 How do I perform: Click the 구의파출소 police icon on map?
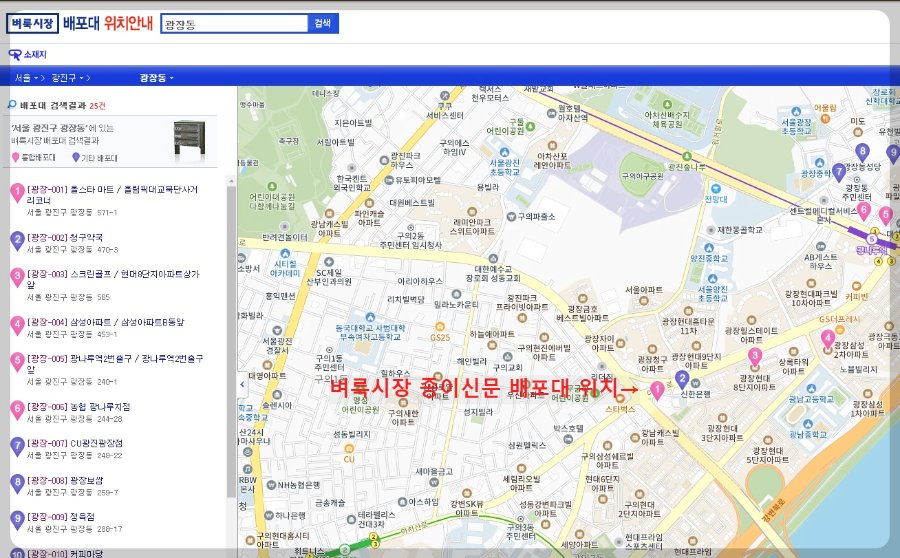(x=511, y=216)
